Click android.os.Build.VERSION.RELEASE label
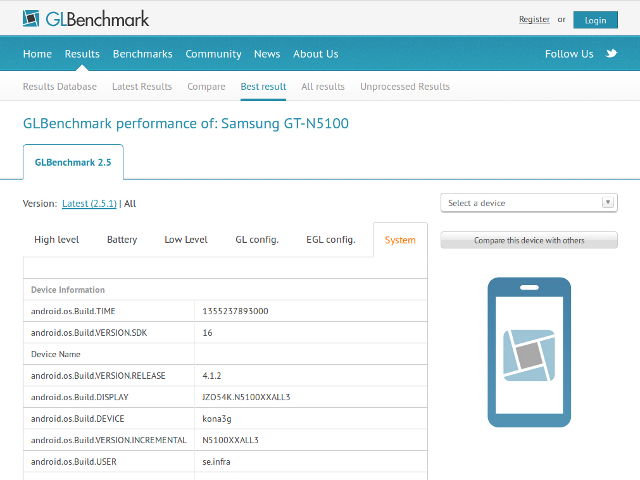 click(x=98, y=376)
